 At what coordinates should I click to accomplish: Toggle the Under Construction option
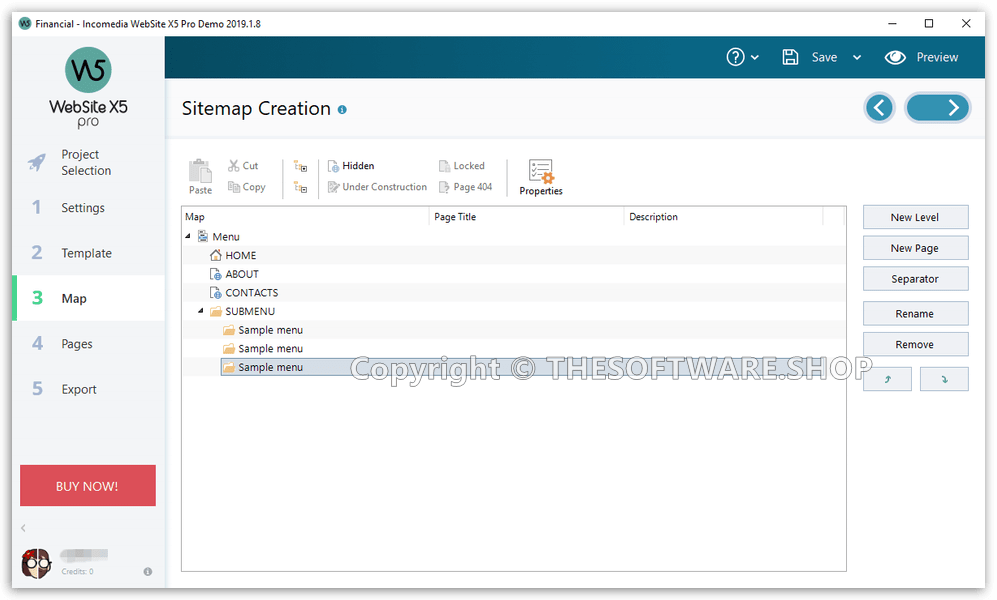[377, 187]
